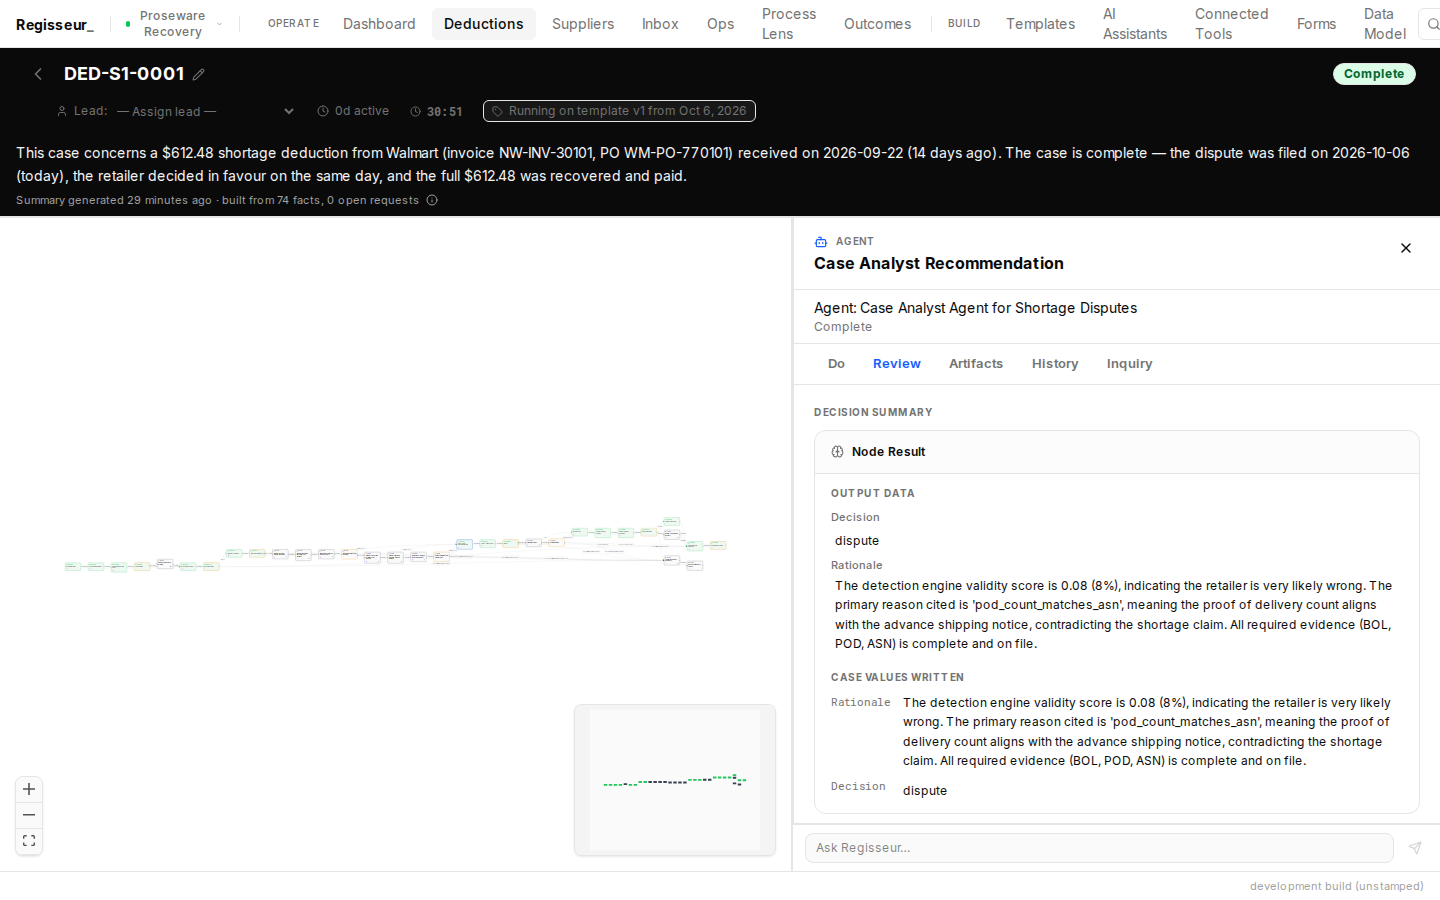Click the person icon beside Lead
The width and height of the screenshot is (1440, 900).
pos(62,111)
